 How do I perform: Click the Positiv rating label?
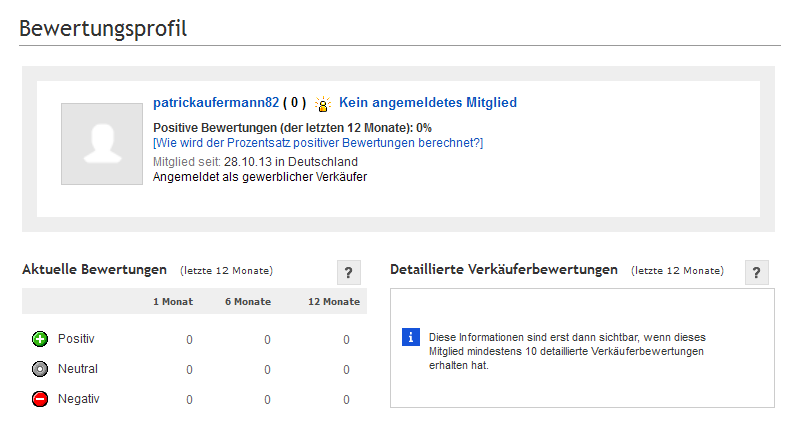click(76, 339)
